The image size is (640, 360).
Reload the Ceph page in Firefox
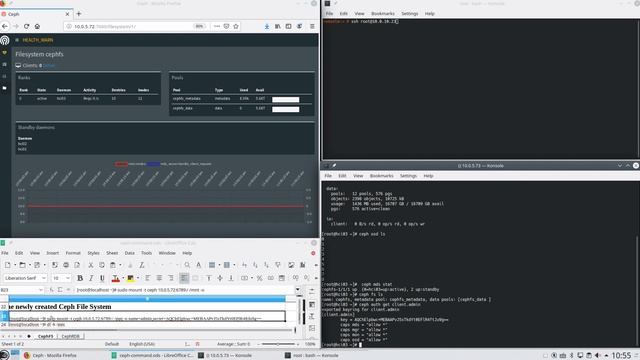point(27,26)
